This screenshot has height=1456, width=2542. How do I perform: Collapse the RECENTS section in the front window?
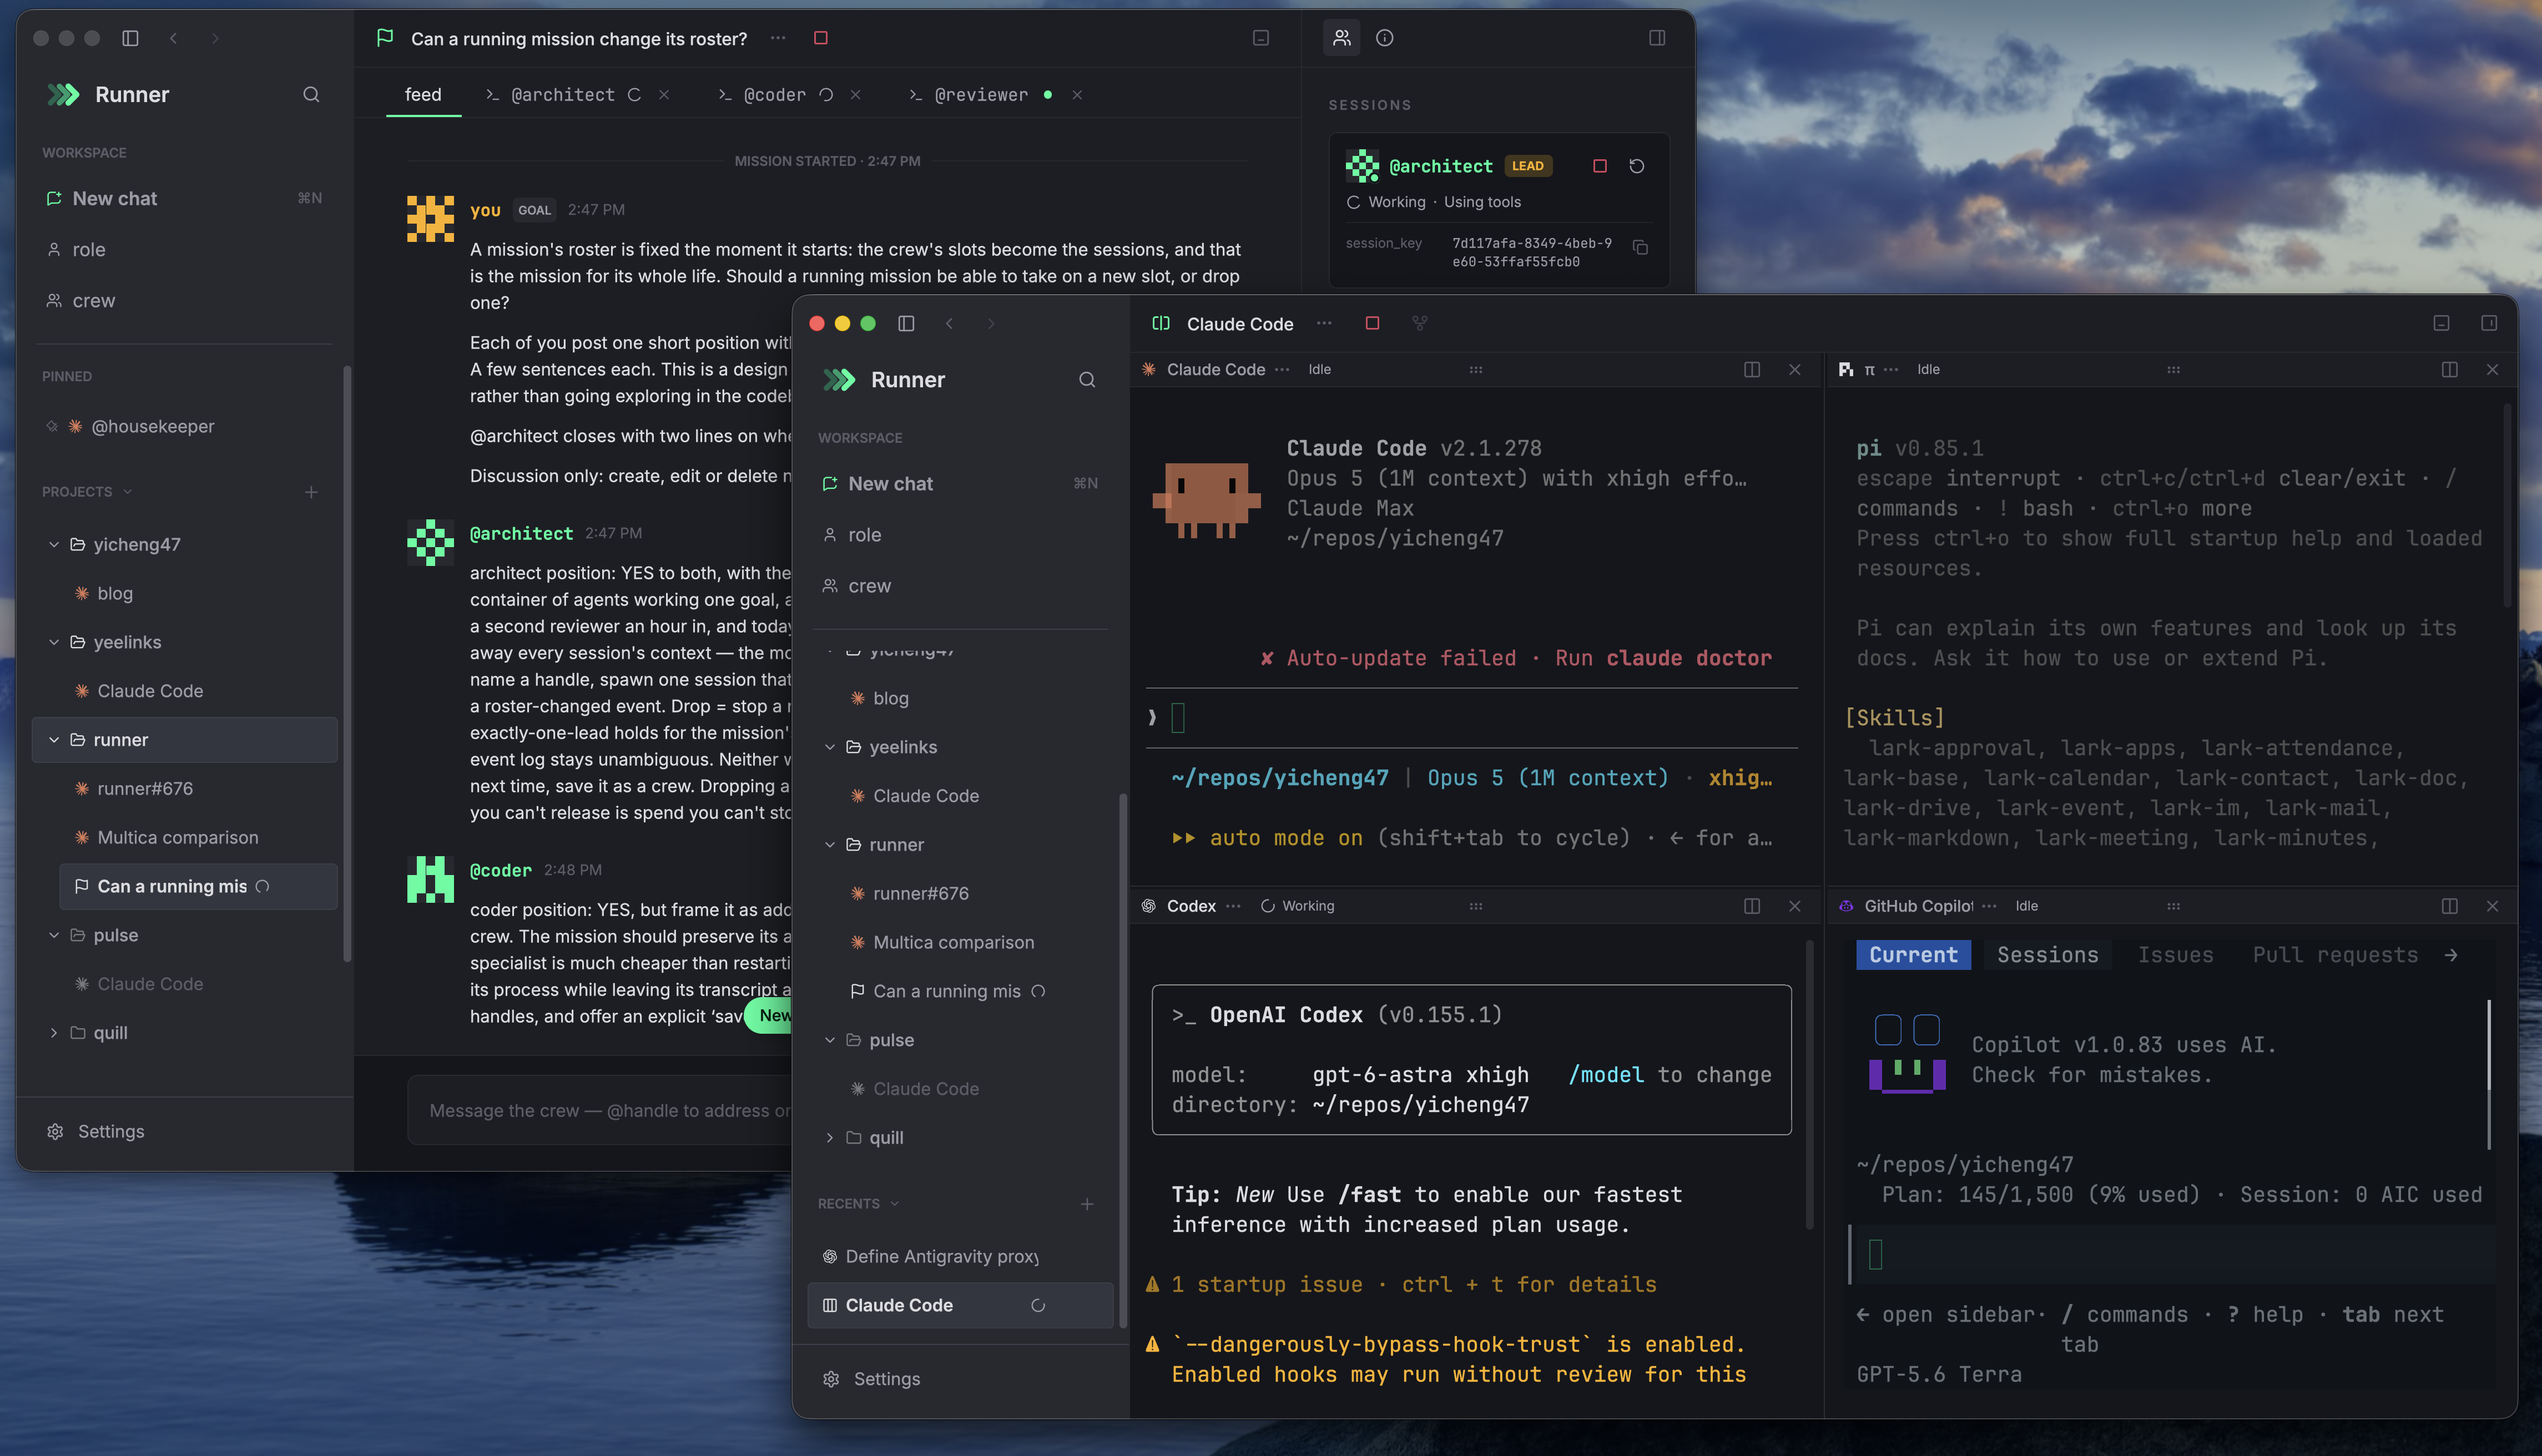(x=894, y=1203)
